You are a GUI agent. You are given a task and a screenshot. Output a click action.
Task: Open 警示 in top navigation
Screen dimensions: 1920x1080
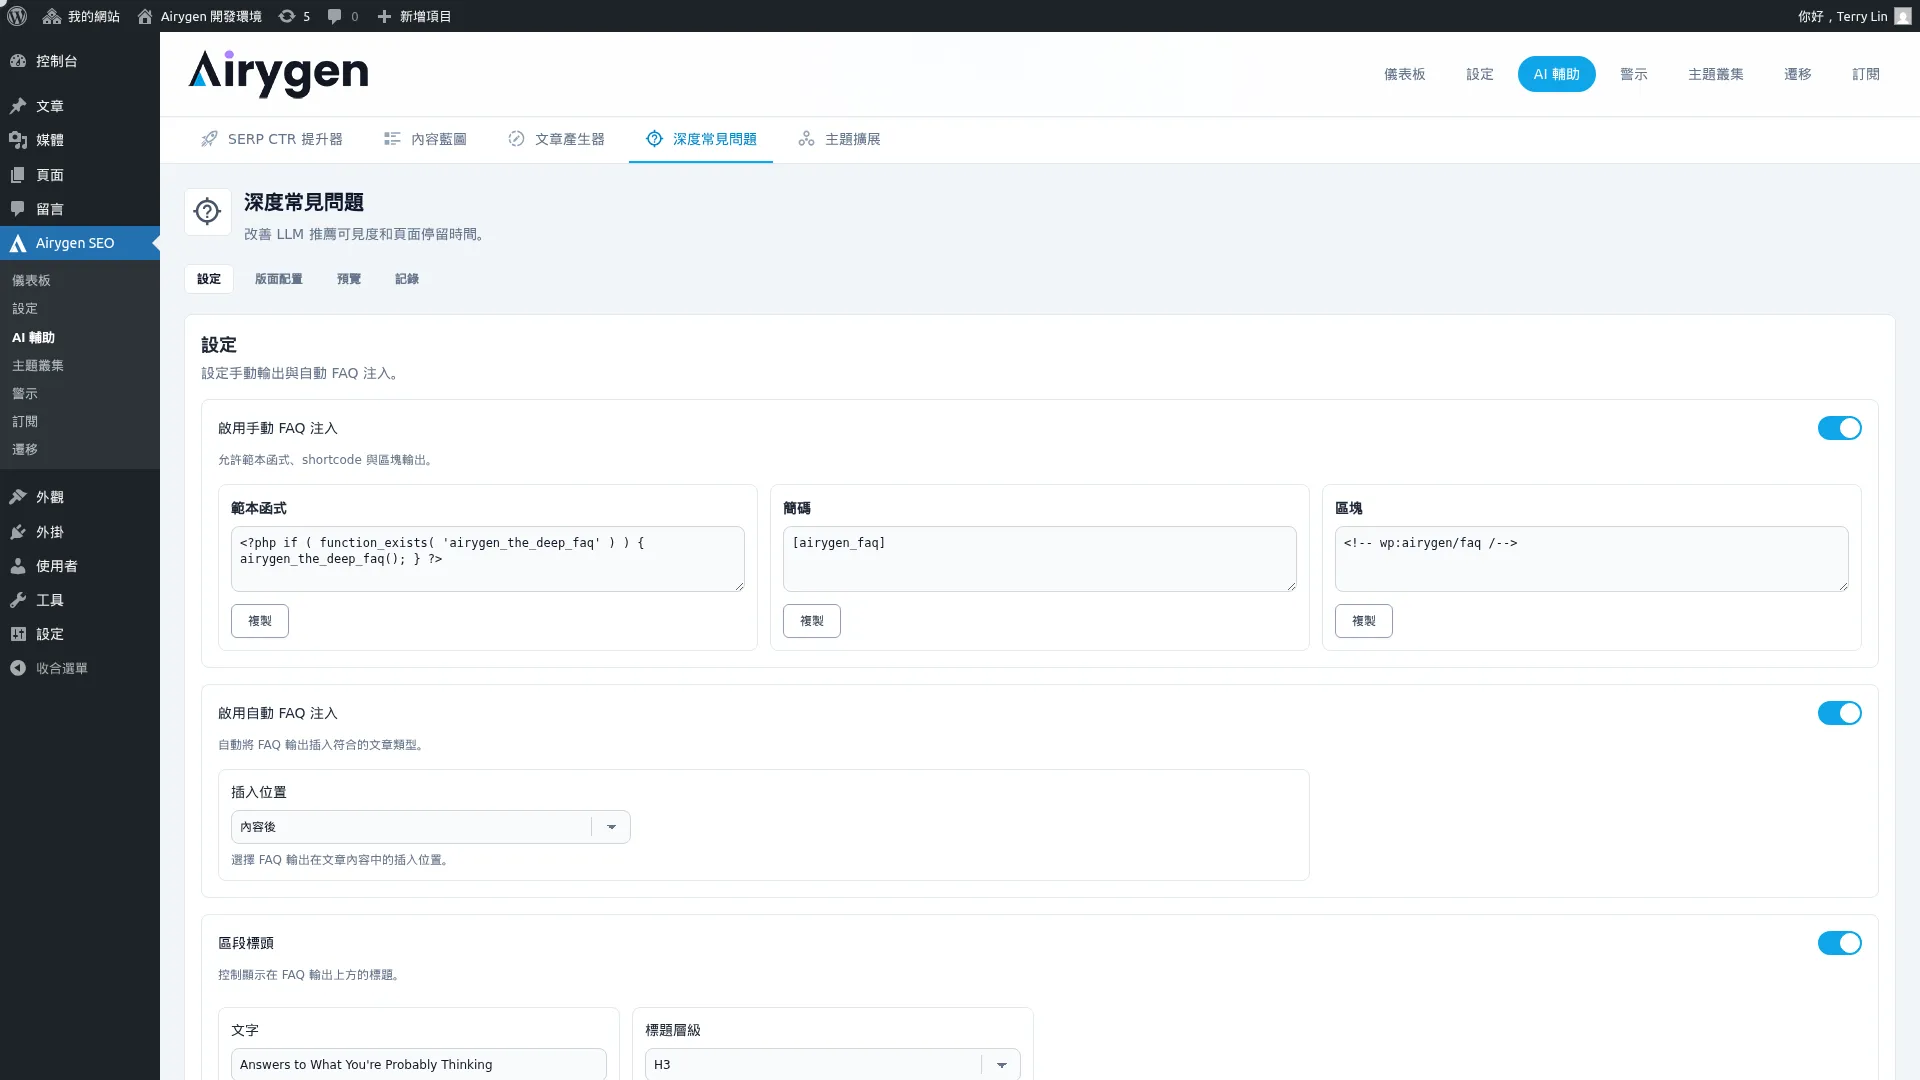tap(1634, 74)
